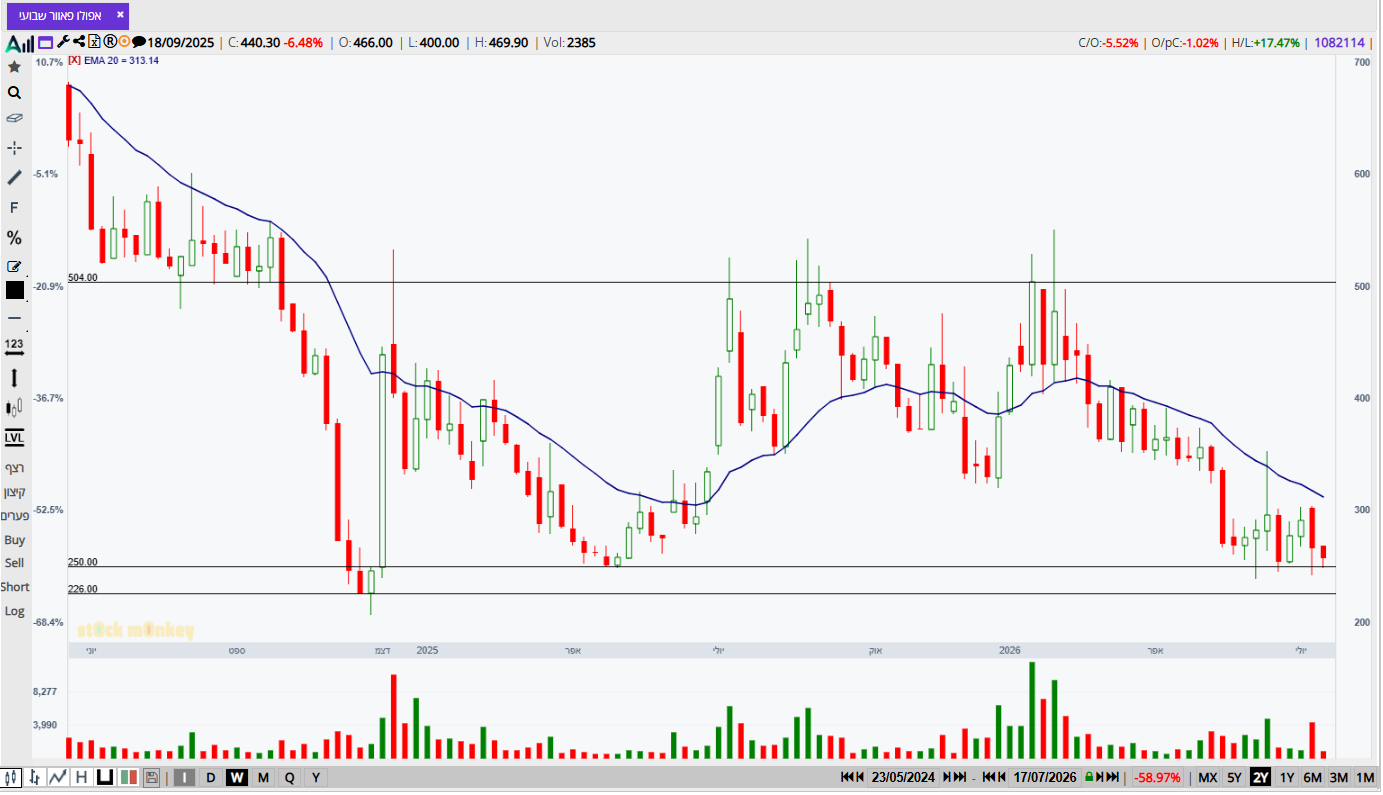Switch to line chart type
This screenshot has height=795, width=1383.
click(58, 777)
